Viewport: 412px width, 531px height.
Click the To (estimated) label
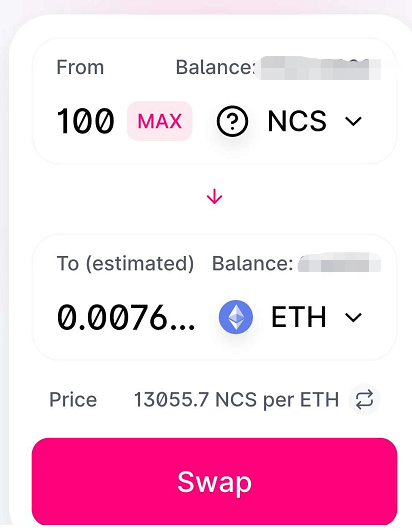[125, 263]
